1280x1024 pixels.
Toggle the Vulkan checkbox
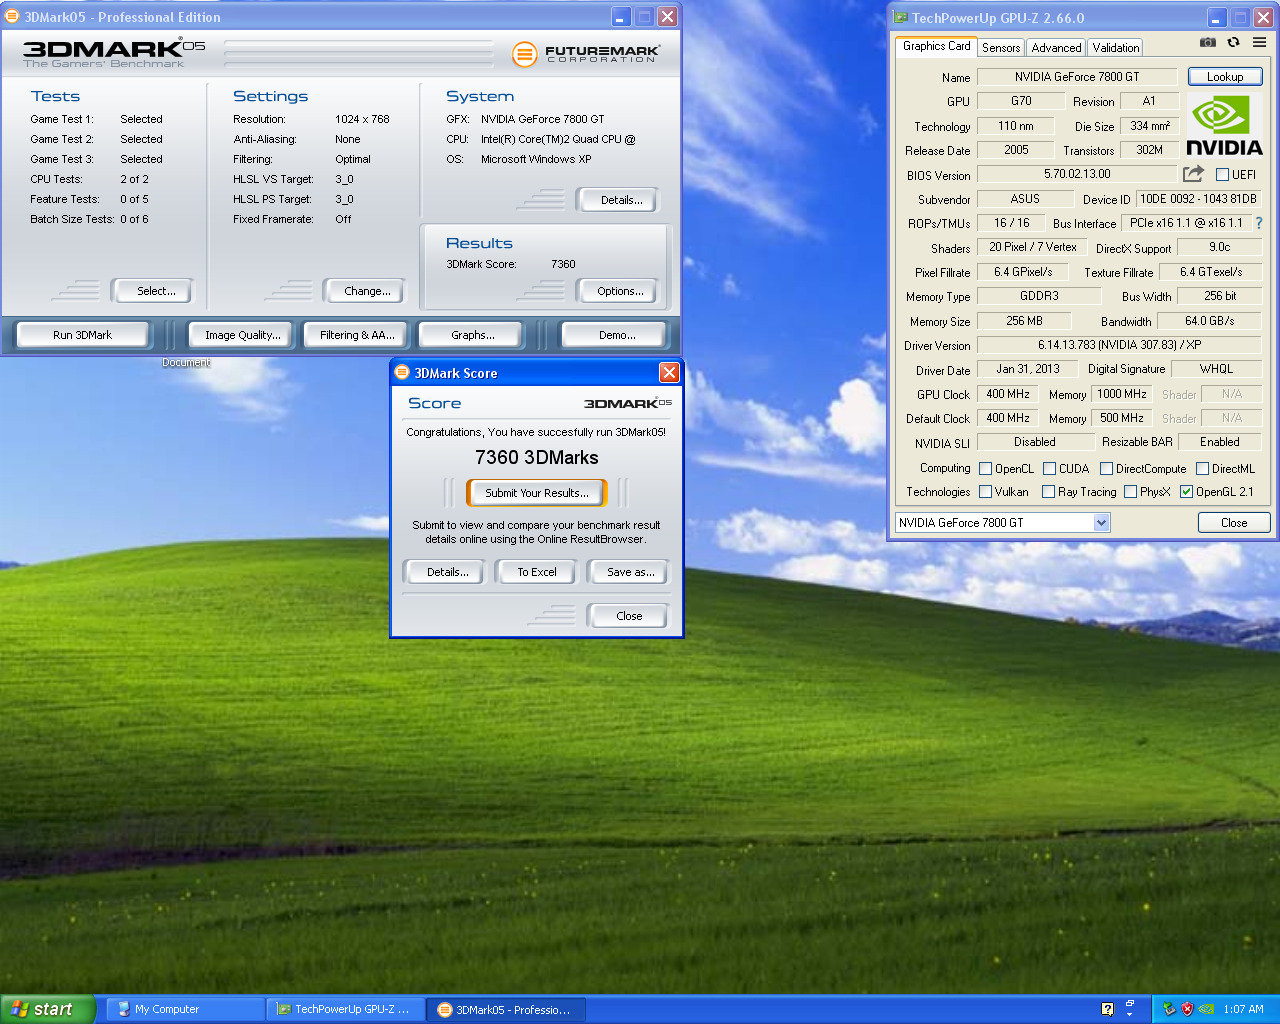coord(985,491)
